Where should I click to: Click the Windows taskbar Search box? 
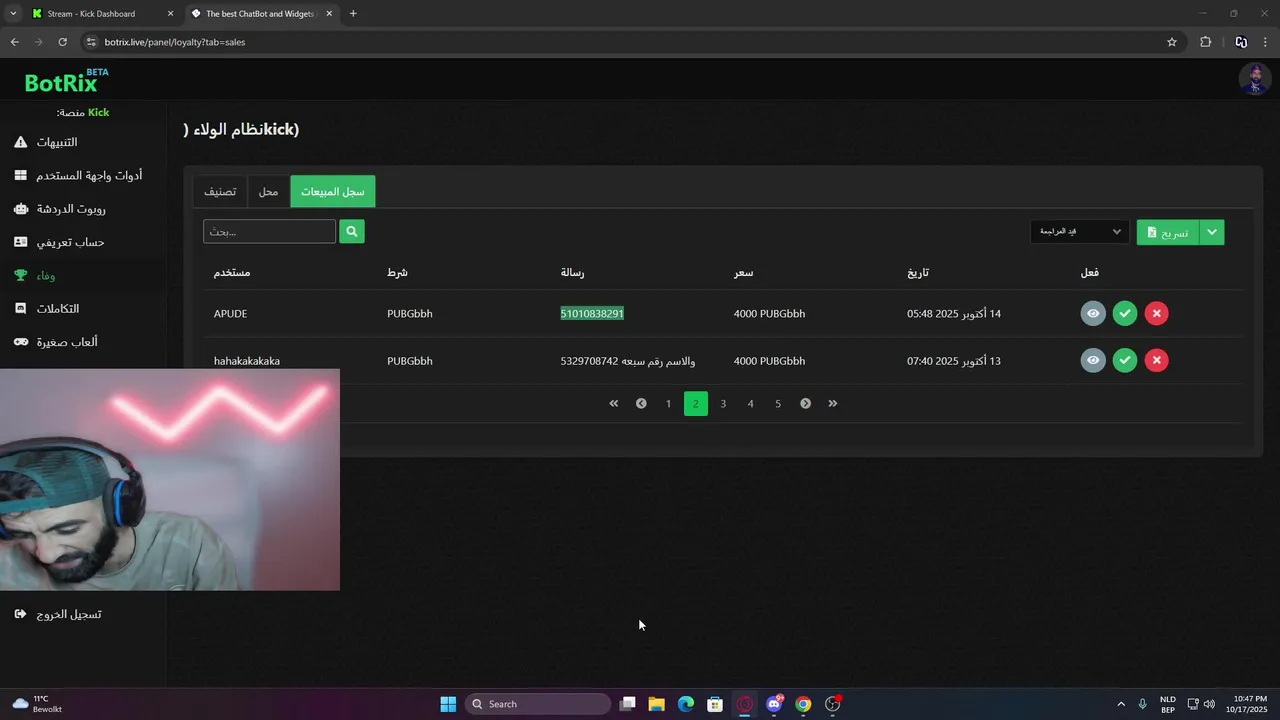538,704
